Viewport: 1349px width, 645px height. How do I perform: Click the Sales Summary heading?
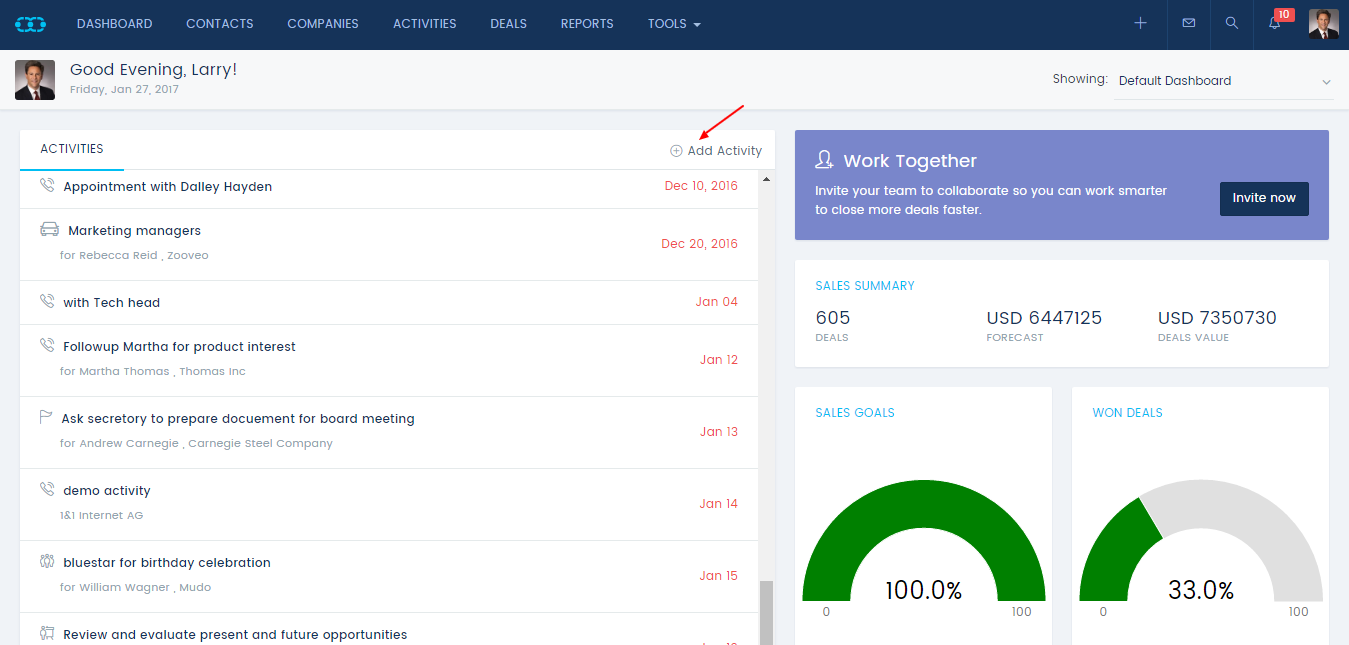point(865,286)
